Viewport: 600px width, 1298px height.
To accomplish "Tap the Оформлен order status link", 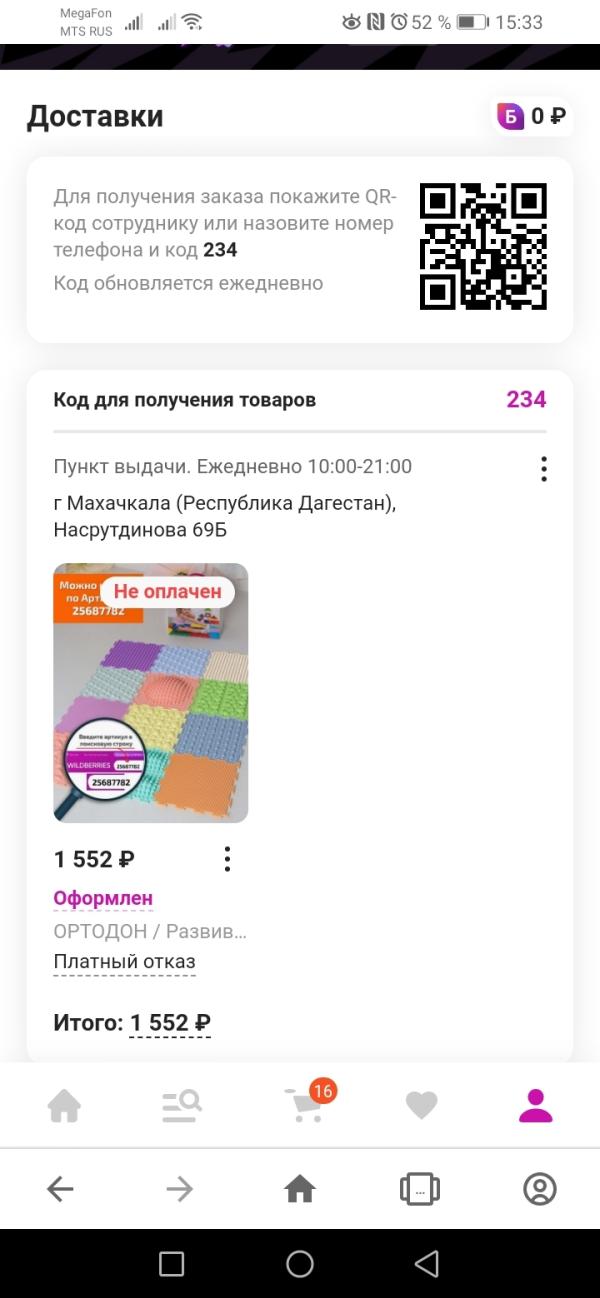I will [x=103, y=898].
